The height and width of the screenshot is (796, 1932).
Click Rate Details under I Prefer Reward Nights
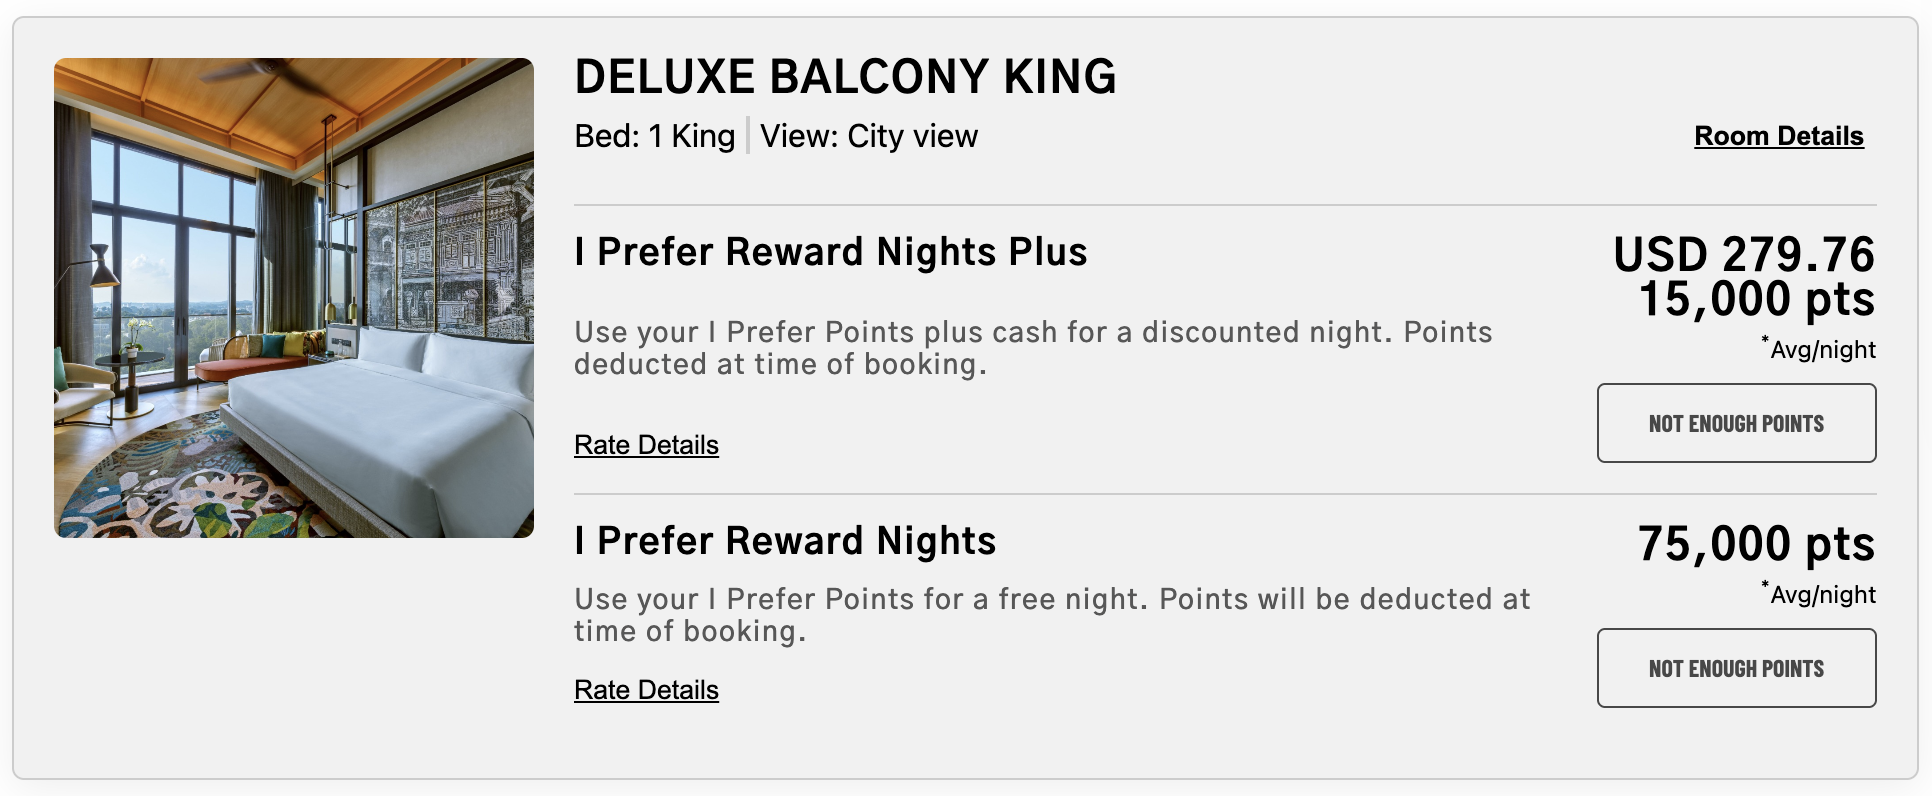pos(645,690)
